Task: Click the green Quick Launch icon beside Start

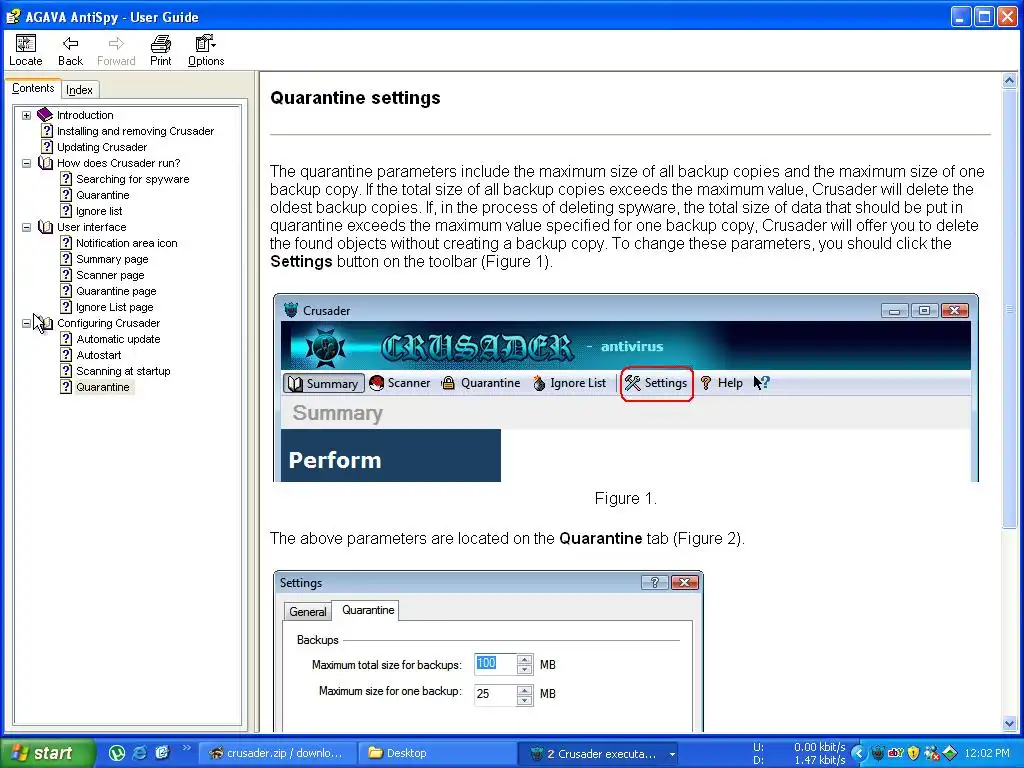Action: coord(117,753)
